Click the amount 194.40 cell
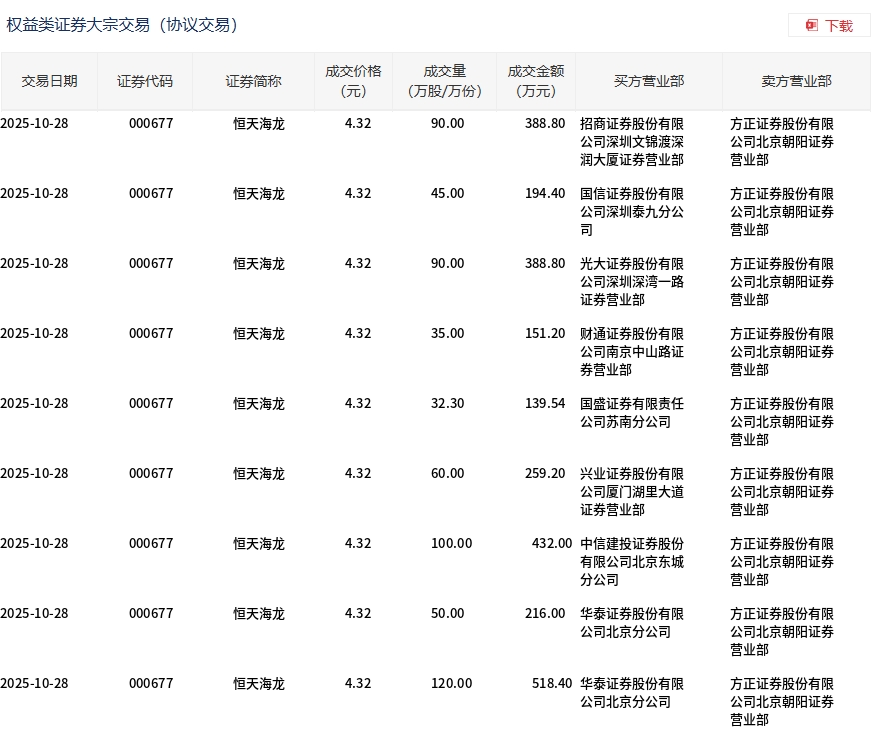 coord(545,194)
